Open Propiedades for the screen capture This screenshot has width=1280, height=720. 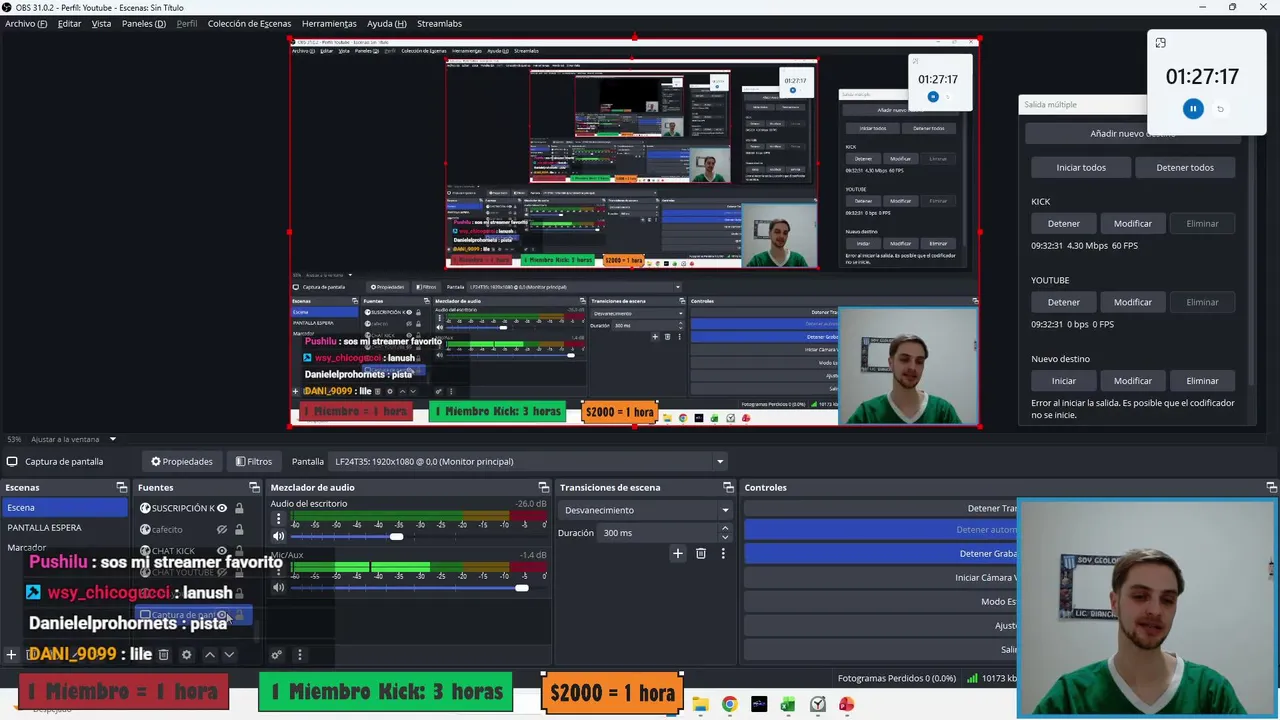pos(182,461)
